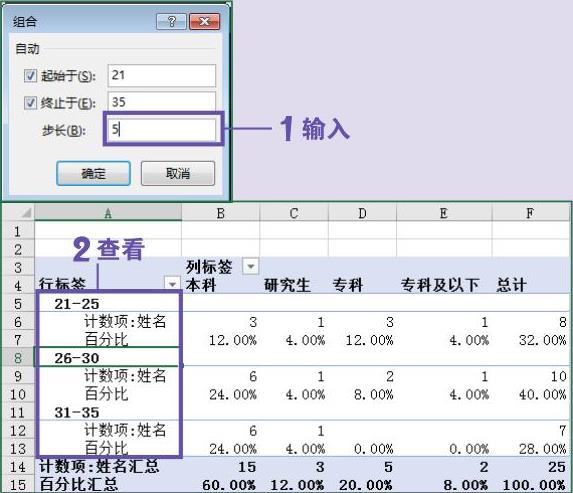Screen dimensions: 573x493
Task: Click the 8.00% cell in row 10
Action: coord(373,395)
